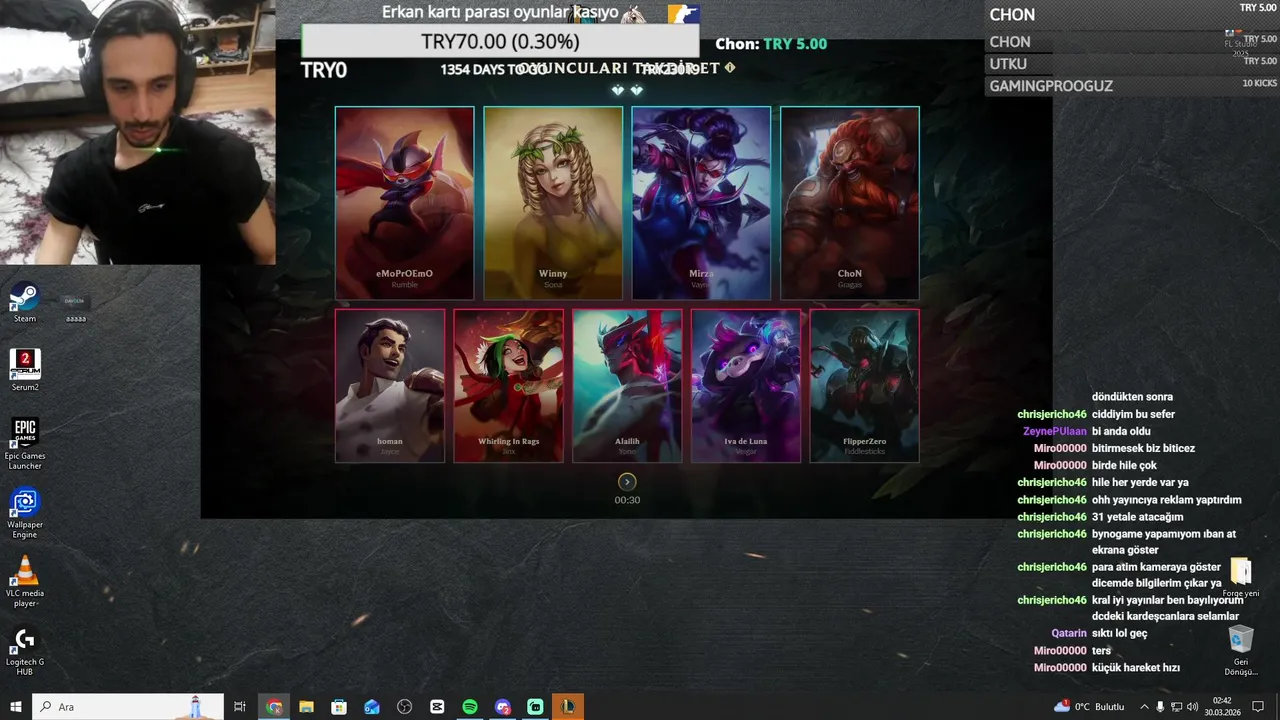
Task: Select the FlipperZero Fiddlesticks card
Action: 864,386
